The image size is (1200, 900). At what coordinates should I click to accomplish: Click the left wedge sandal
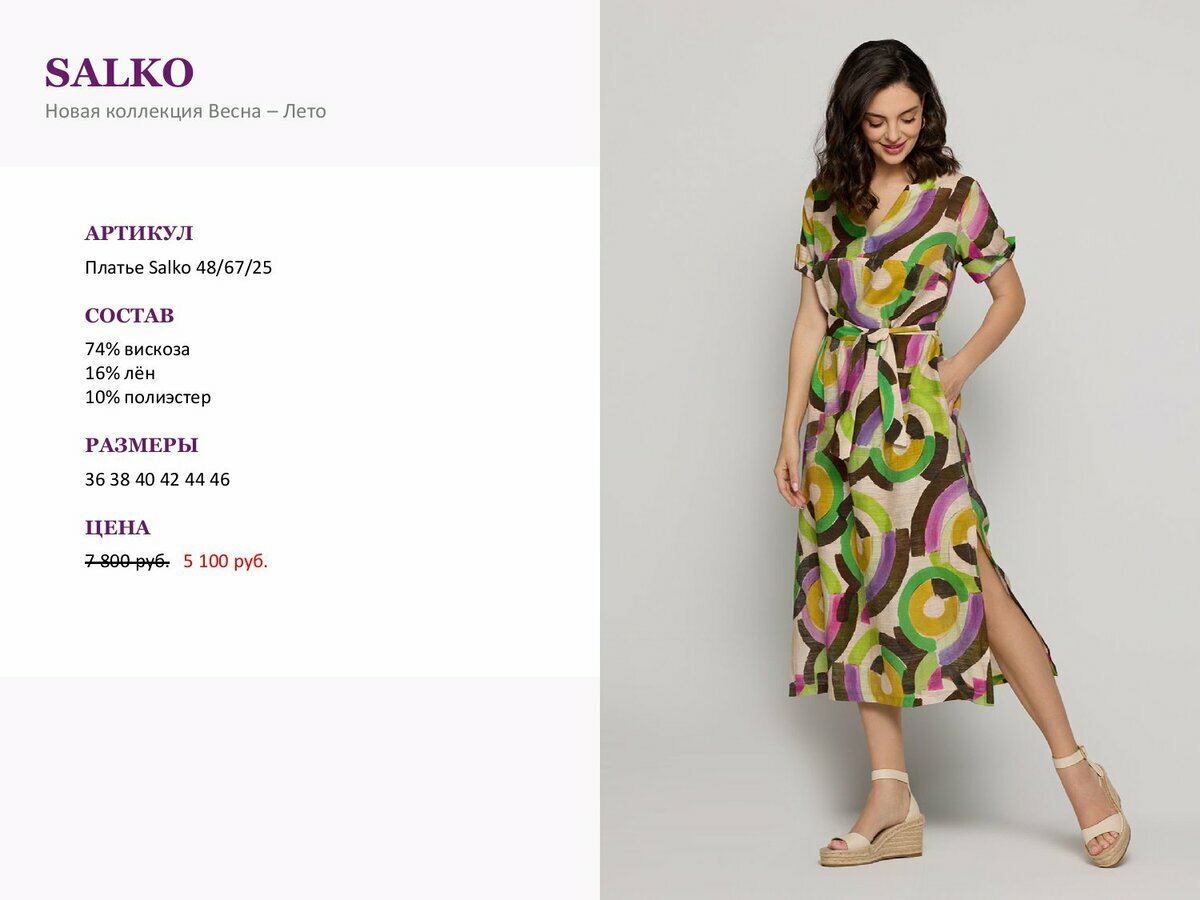873,818
